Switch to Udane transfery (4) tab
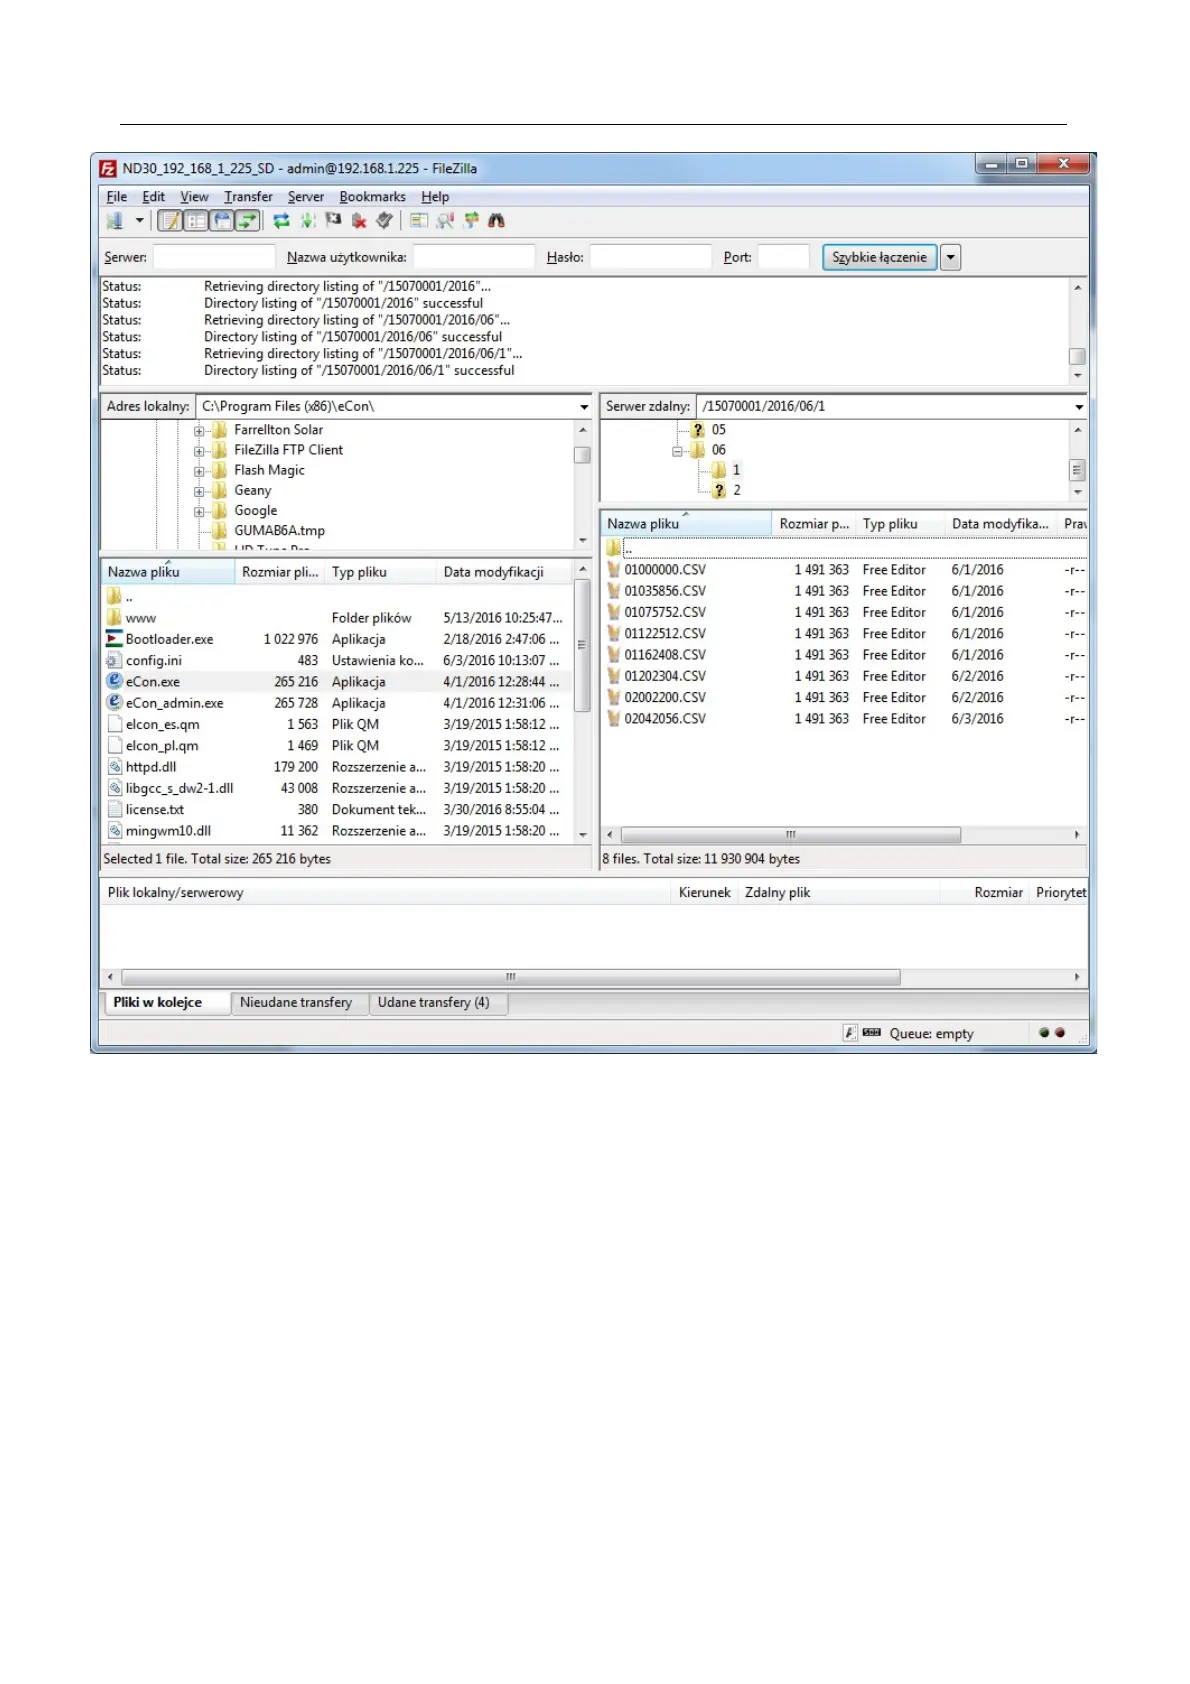1190x1684 pixels. (438, 1003)
